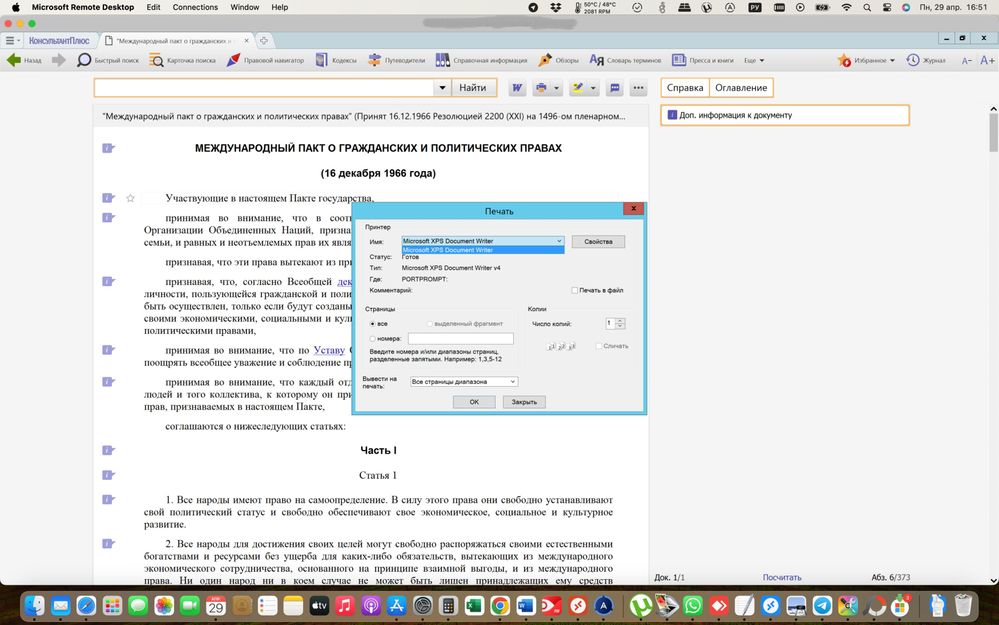
Task: Open the Connections menu
Action: pos(195,7)
